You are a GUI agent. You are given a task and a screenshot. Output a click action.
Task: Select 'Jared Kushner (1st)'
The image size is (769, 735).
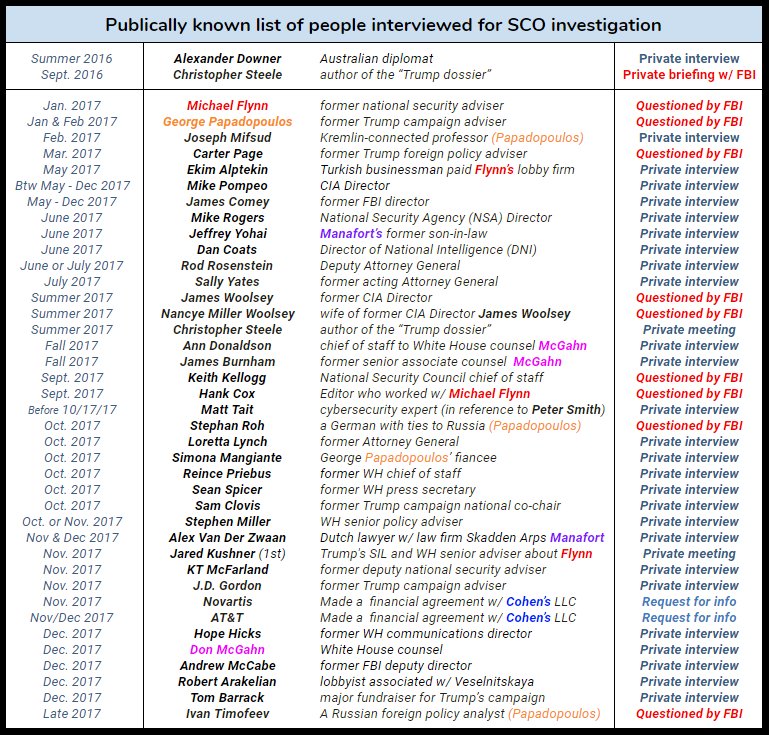pos(228,554)
